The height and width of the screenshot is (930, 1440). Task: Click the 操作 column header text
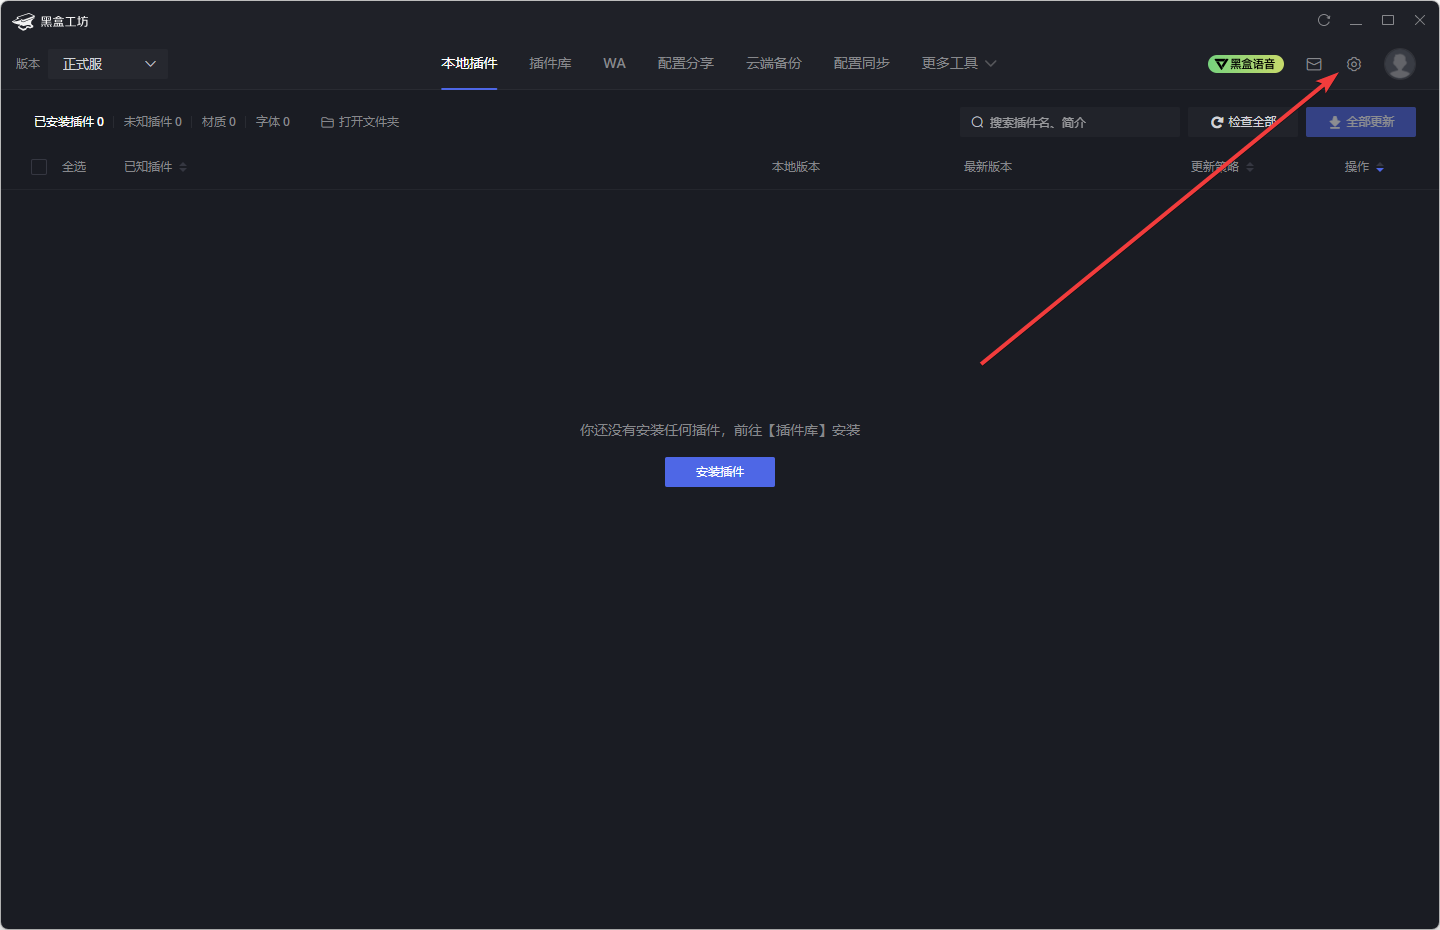[x=1357, y=167]
